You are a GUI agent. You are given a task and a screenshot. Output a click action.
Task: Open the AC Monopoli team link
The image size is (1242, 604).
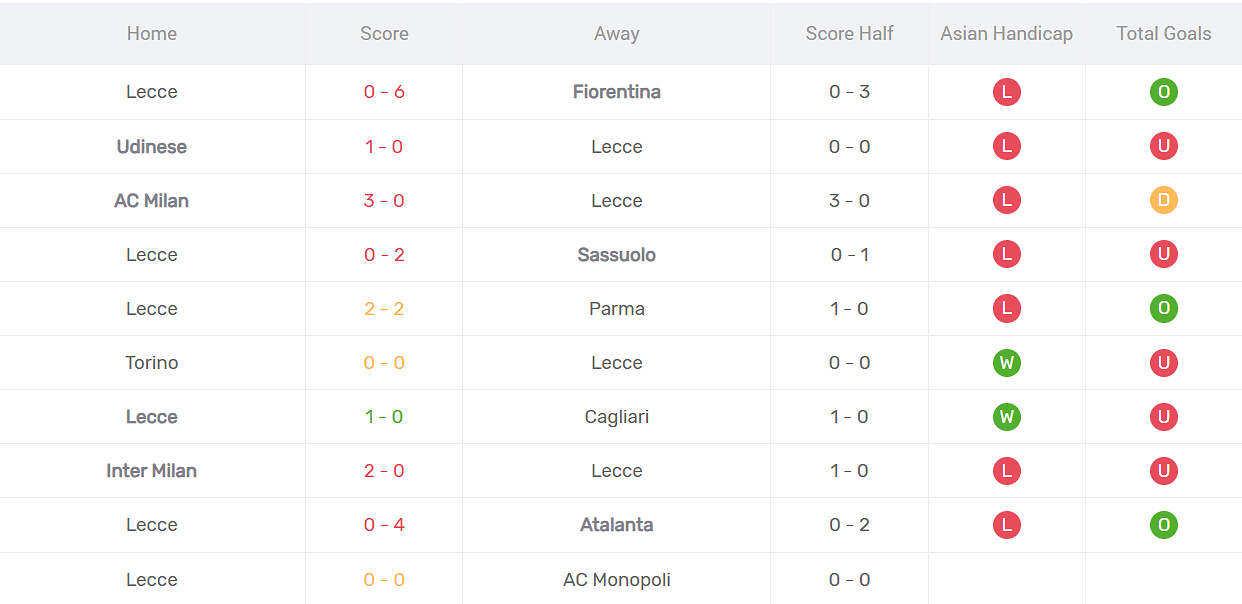point(617,580)
